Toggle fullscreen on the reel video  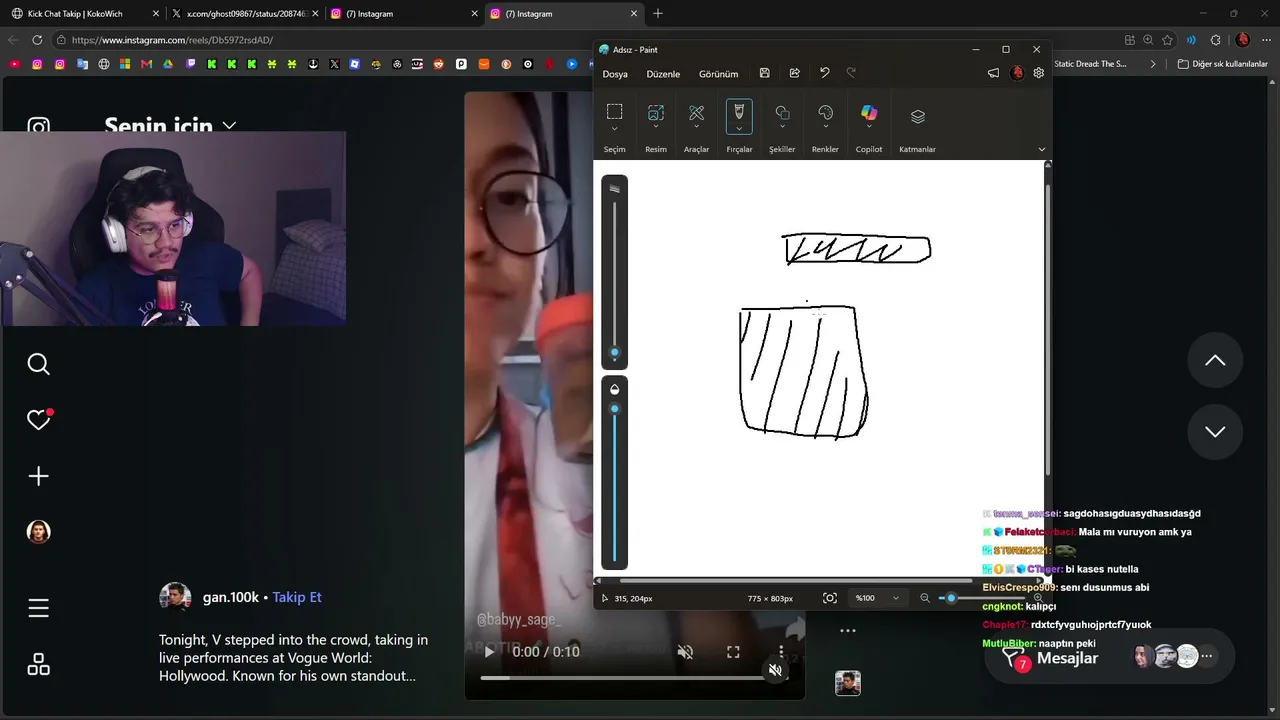coord(733,652)
